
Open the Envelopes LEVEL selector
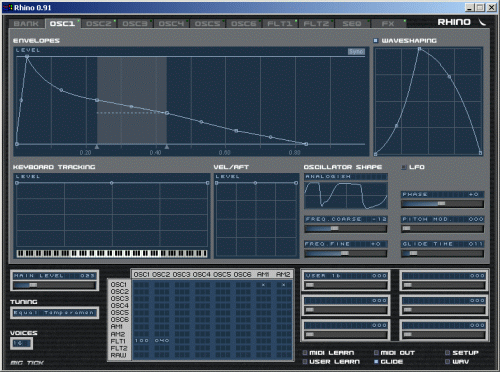(28, 50)
